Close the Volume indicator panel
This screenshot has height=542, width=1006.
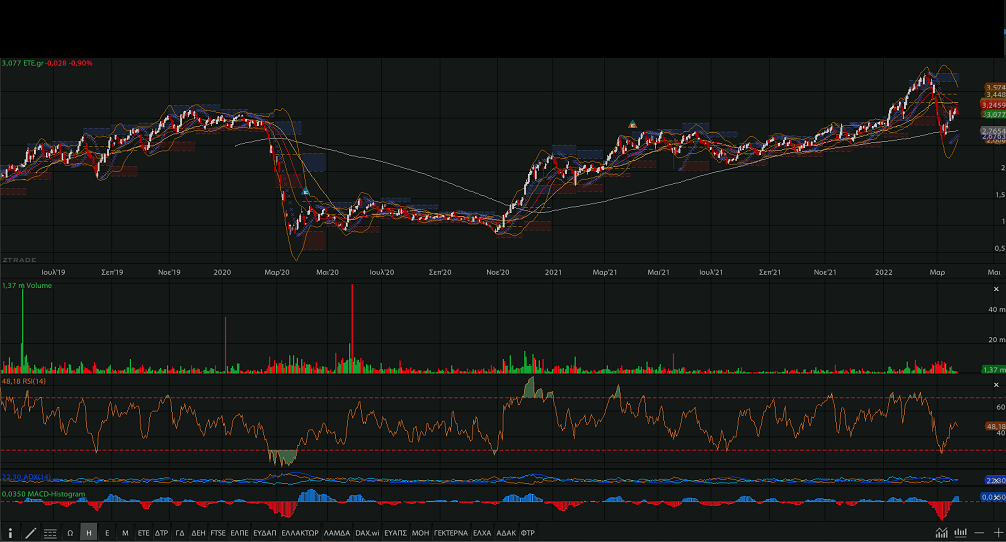pos(996,287)
